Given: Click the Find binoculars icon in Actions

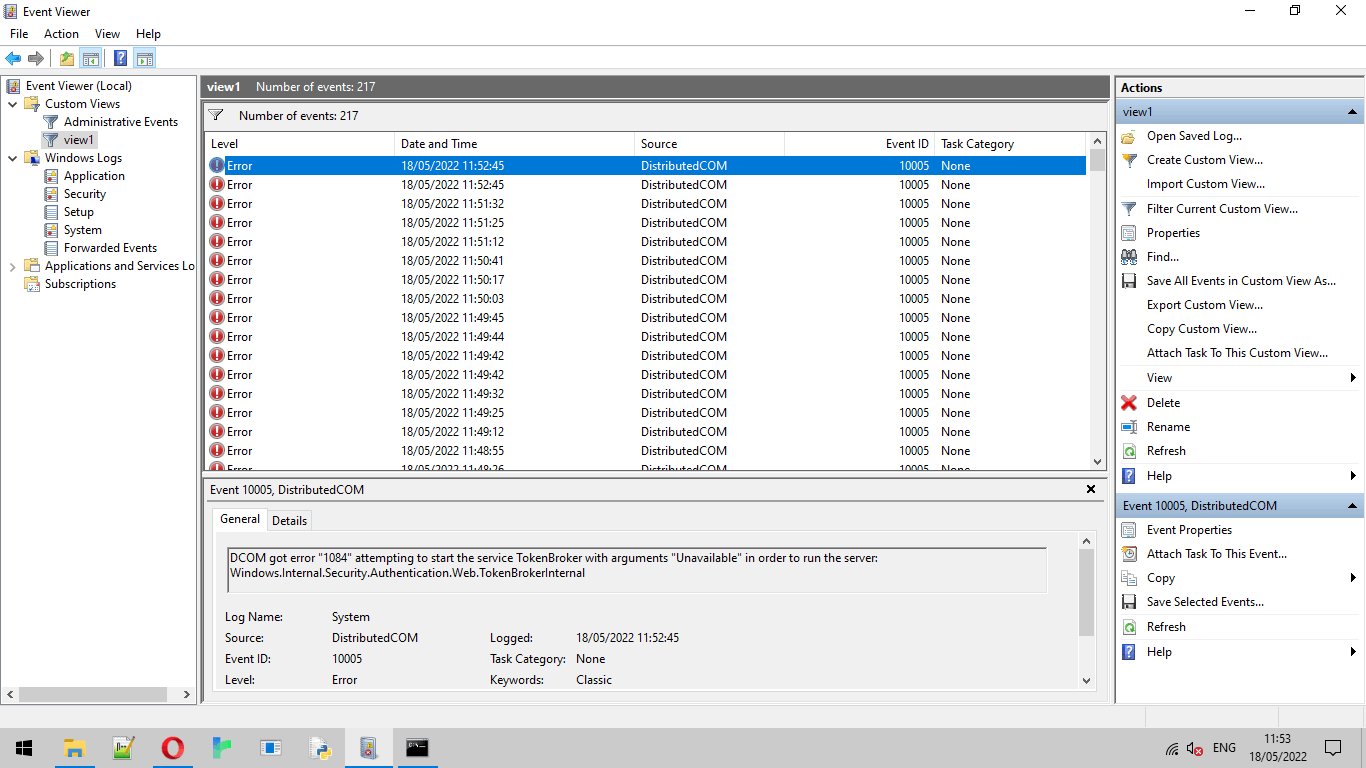Looking at the screenshot, I should click(x=1129, y=257).
